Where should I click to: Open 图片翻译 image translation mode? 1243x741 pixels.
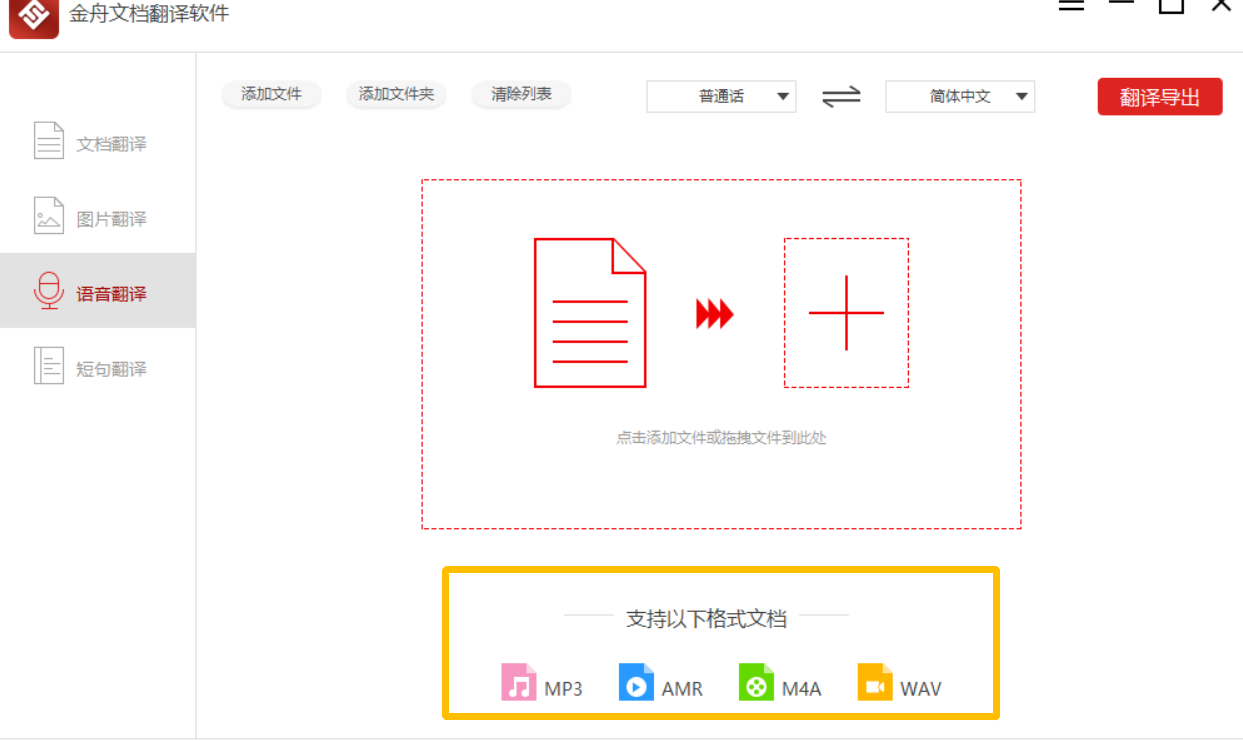48,215
